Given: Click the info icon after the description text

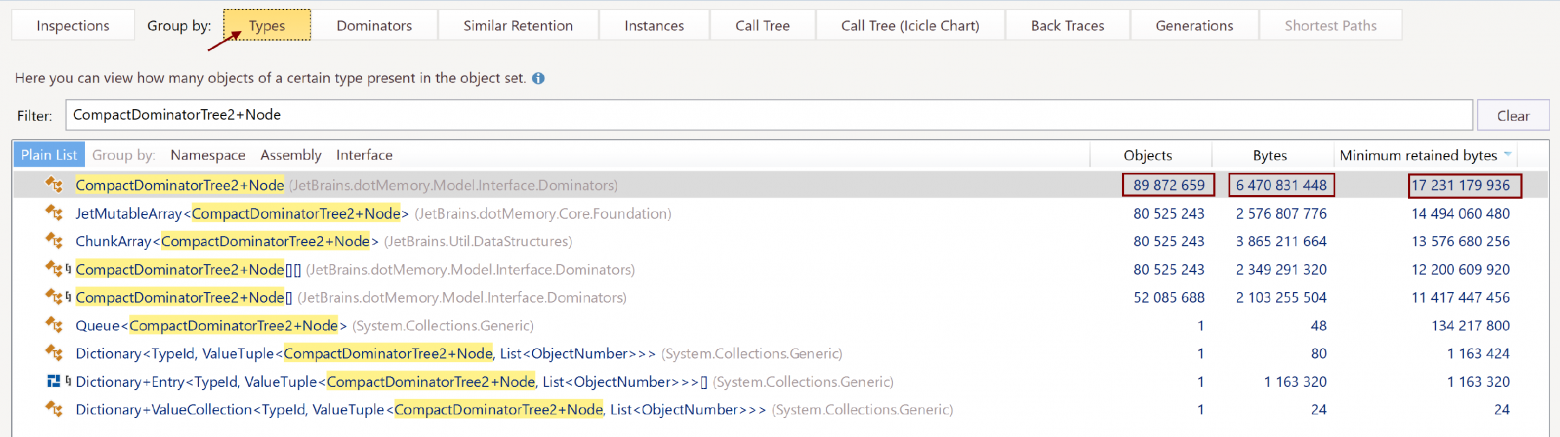Looking at the screenshot, I should pos(538,78).
